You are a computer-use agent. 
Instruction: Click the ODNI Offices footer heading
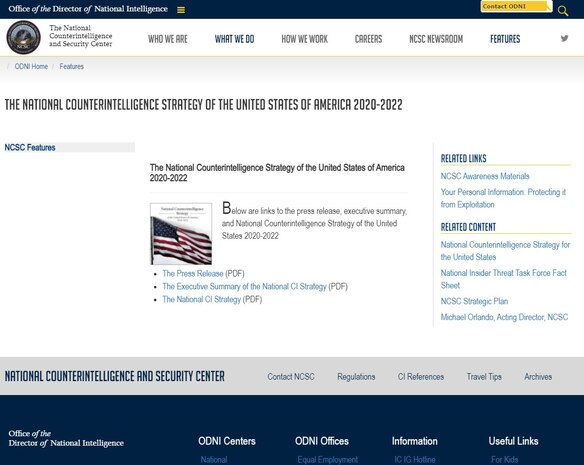pyautogui.click(x=322, y=441)
